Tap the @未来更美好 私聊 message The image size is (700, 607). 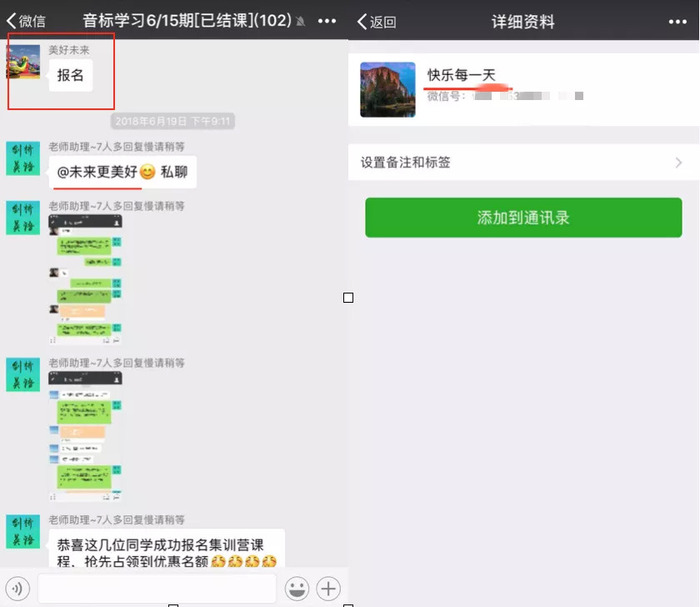click(x=121, y=172)
